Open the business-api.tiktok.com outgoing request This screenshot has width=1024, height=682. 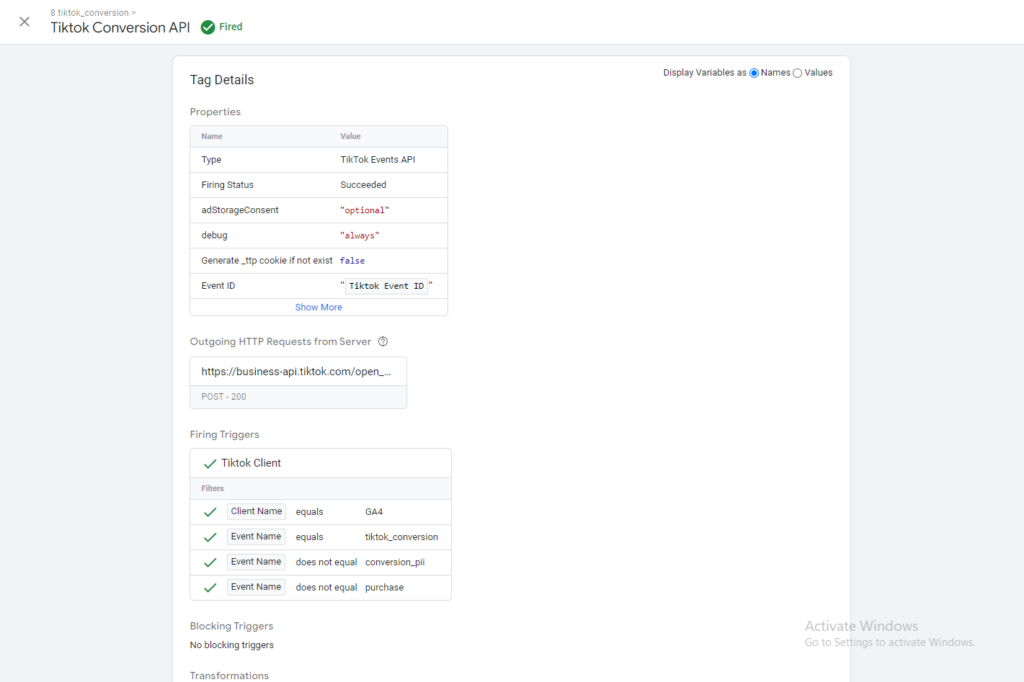(x=297, y=371)
